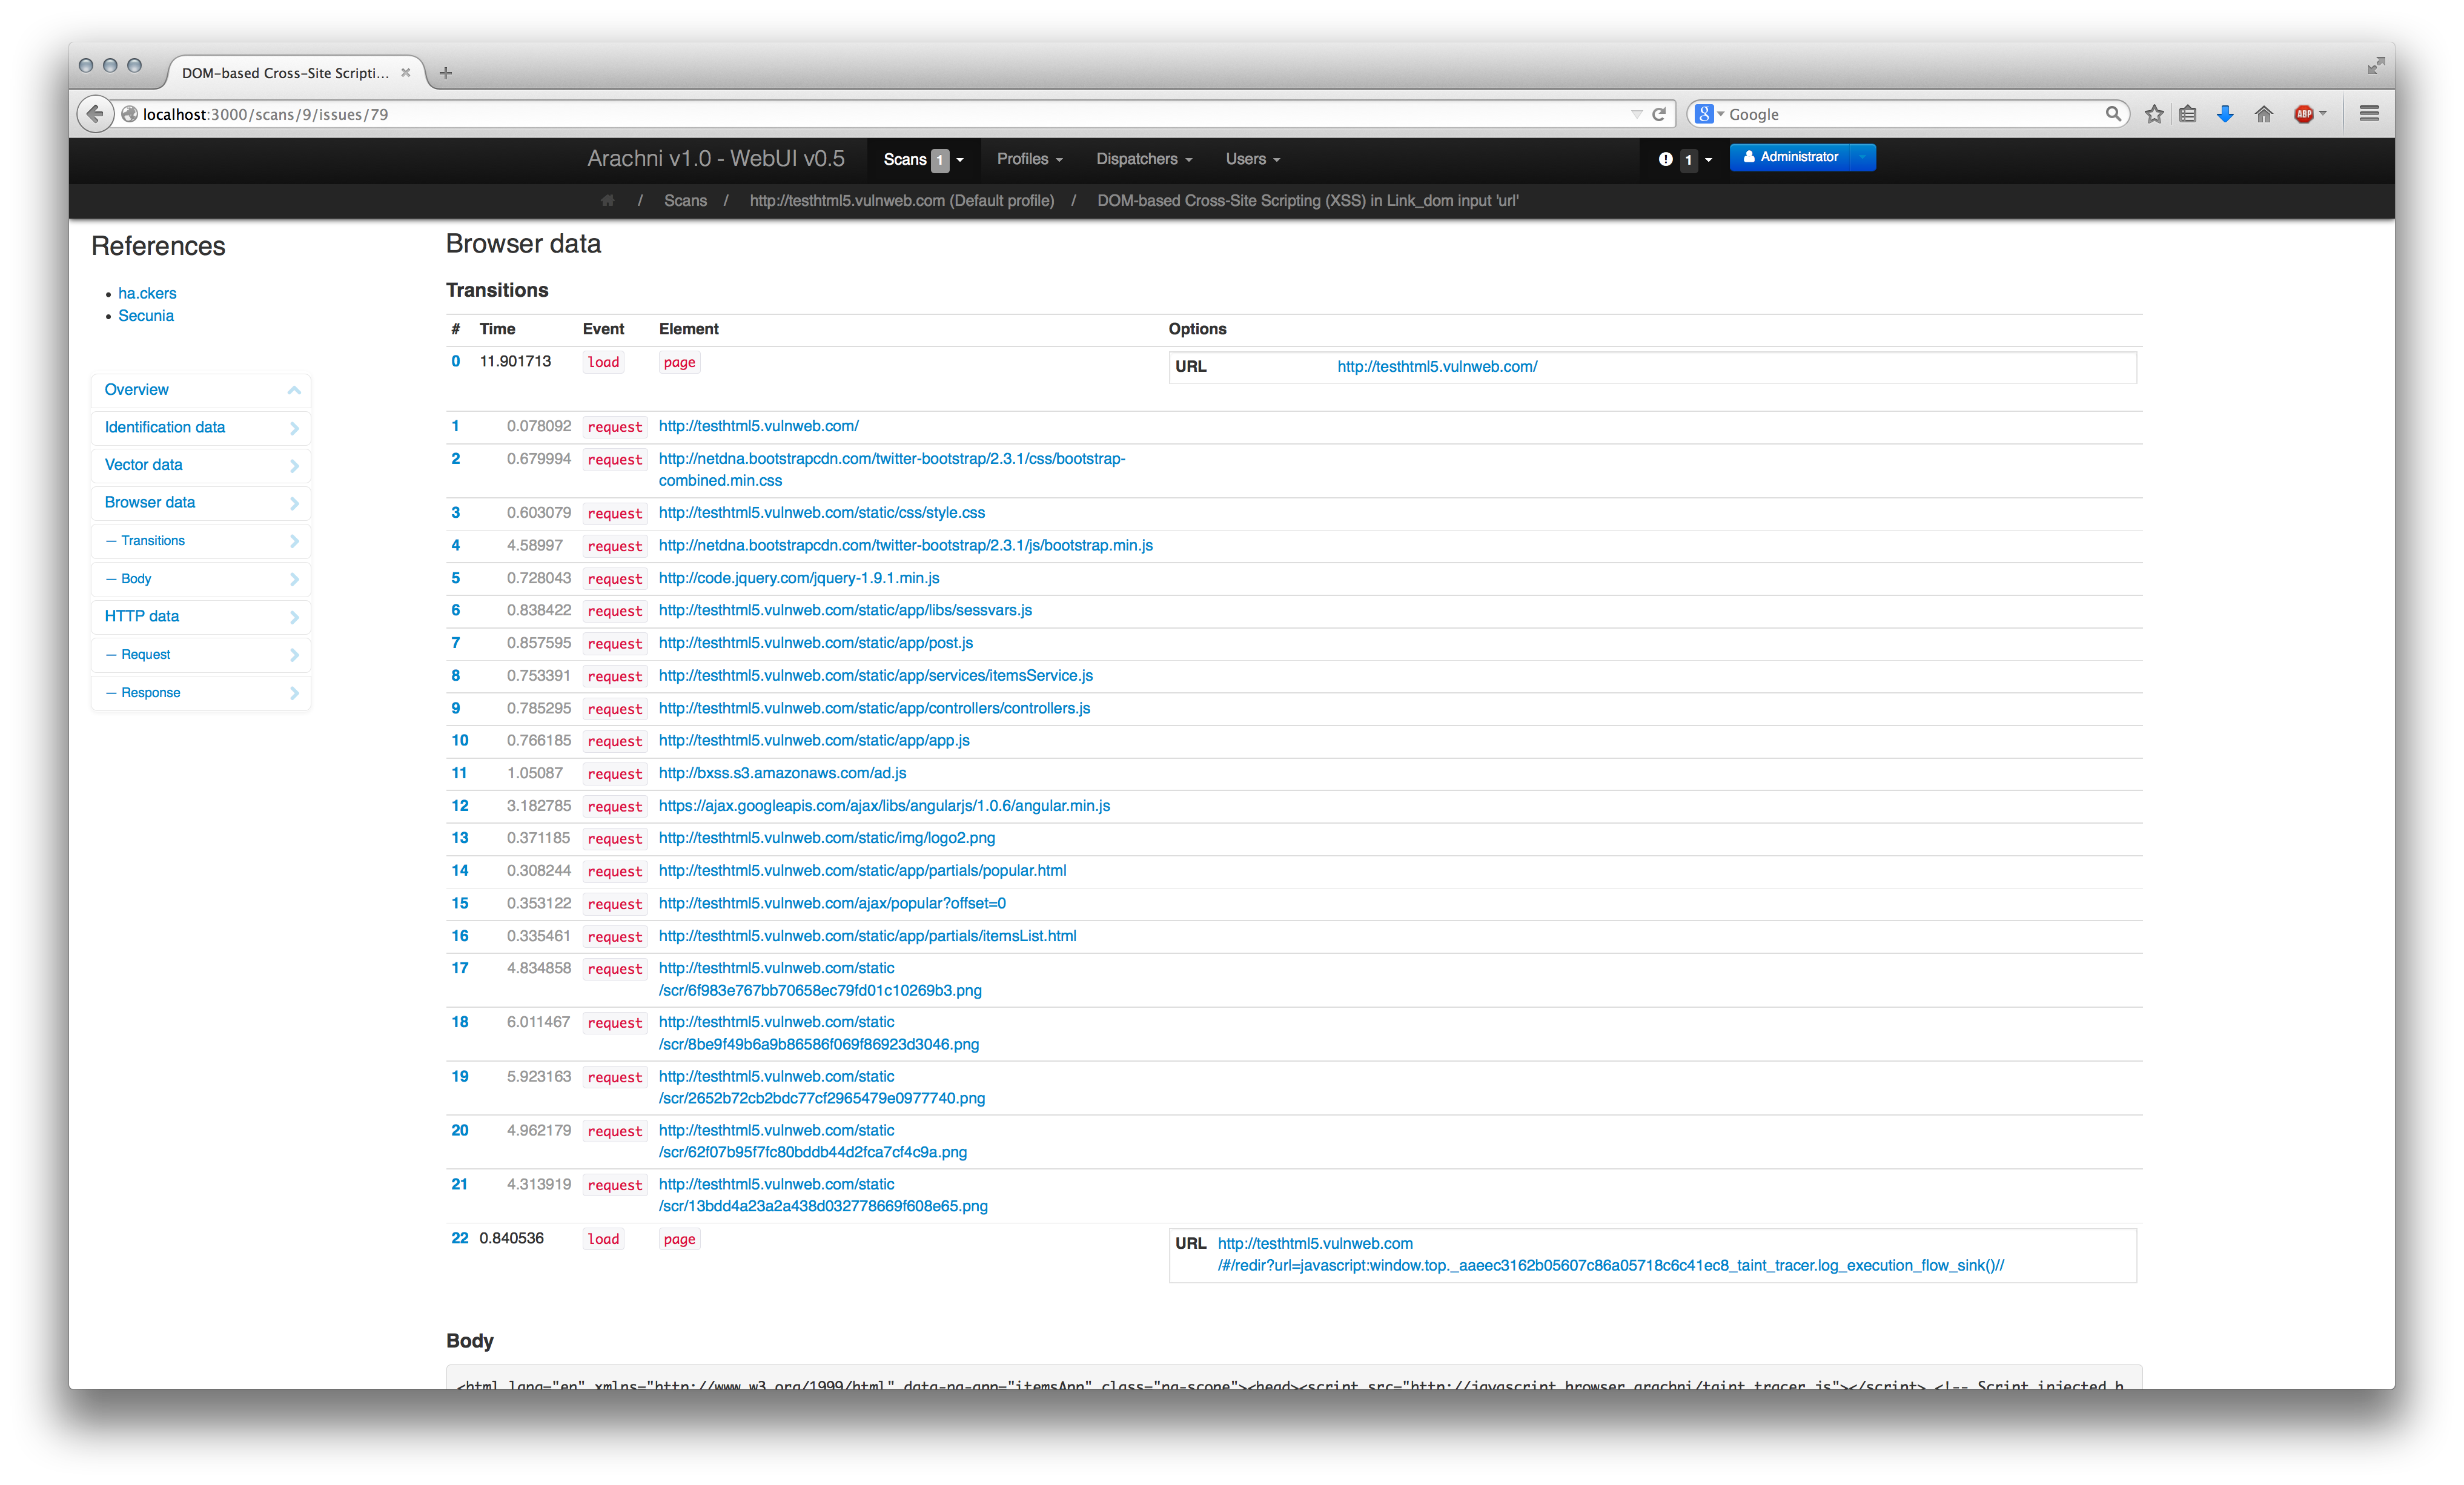The height and width of the screenshot is (1485, 2464).
Task: Click the Arachni v1.0 - WebUI brand link
Action: [716, 159]
